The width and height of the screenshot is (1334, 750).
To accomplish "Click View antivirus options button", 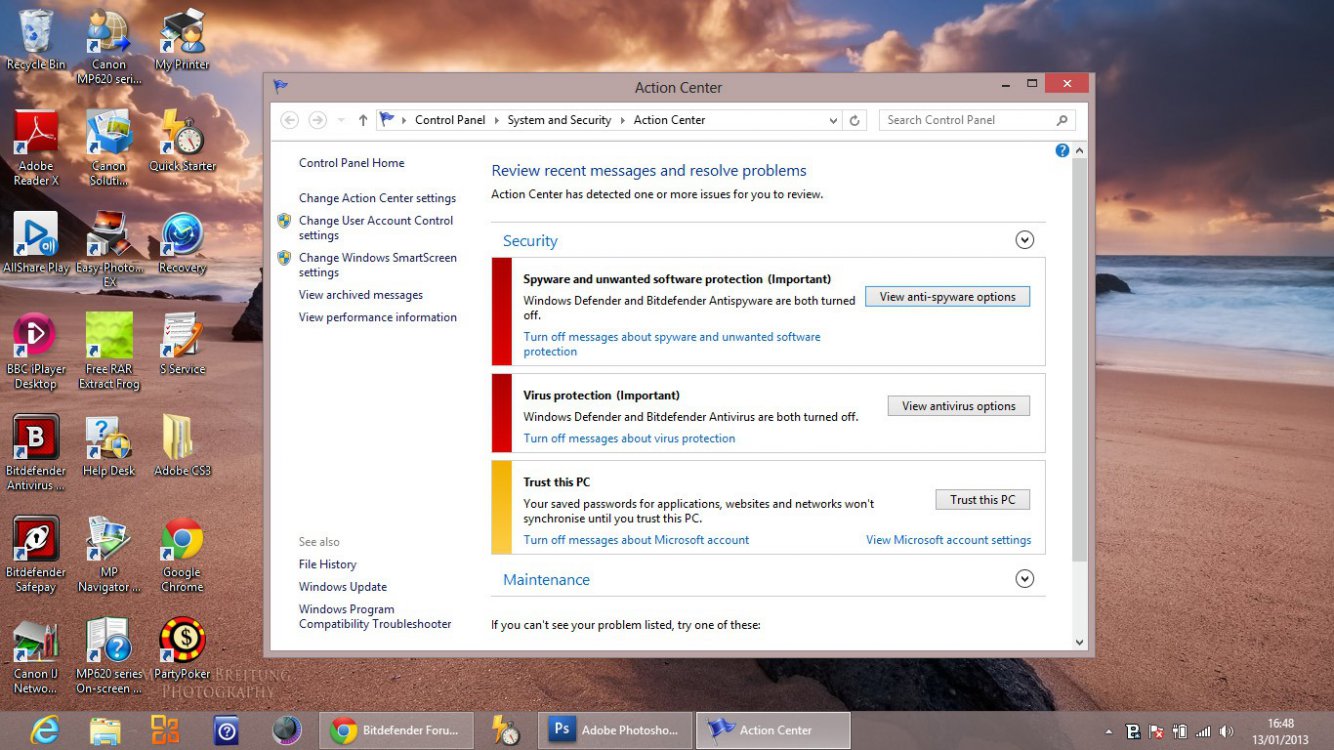I will click(x=958, y=406).
